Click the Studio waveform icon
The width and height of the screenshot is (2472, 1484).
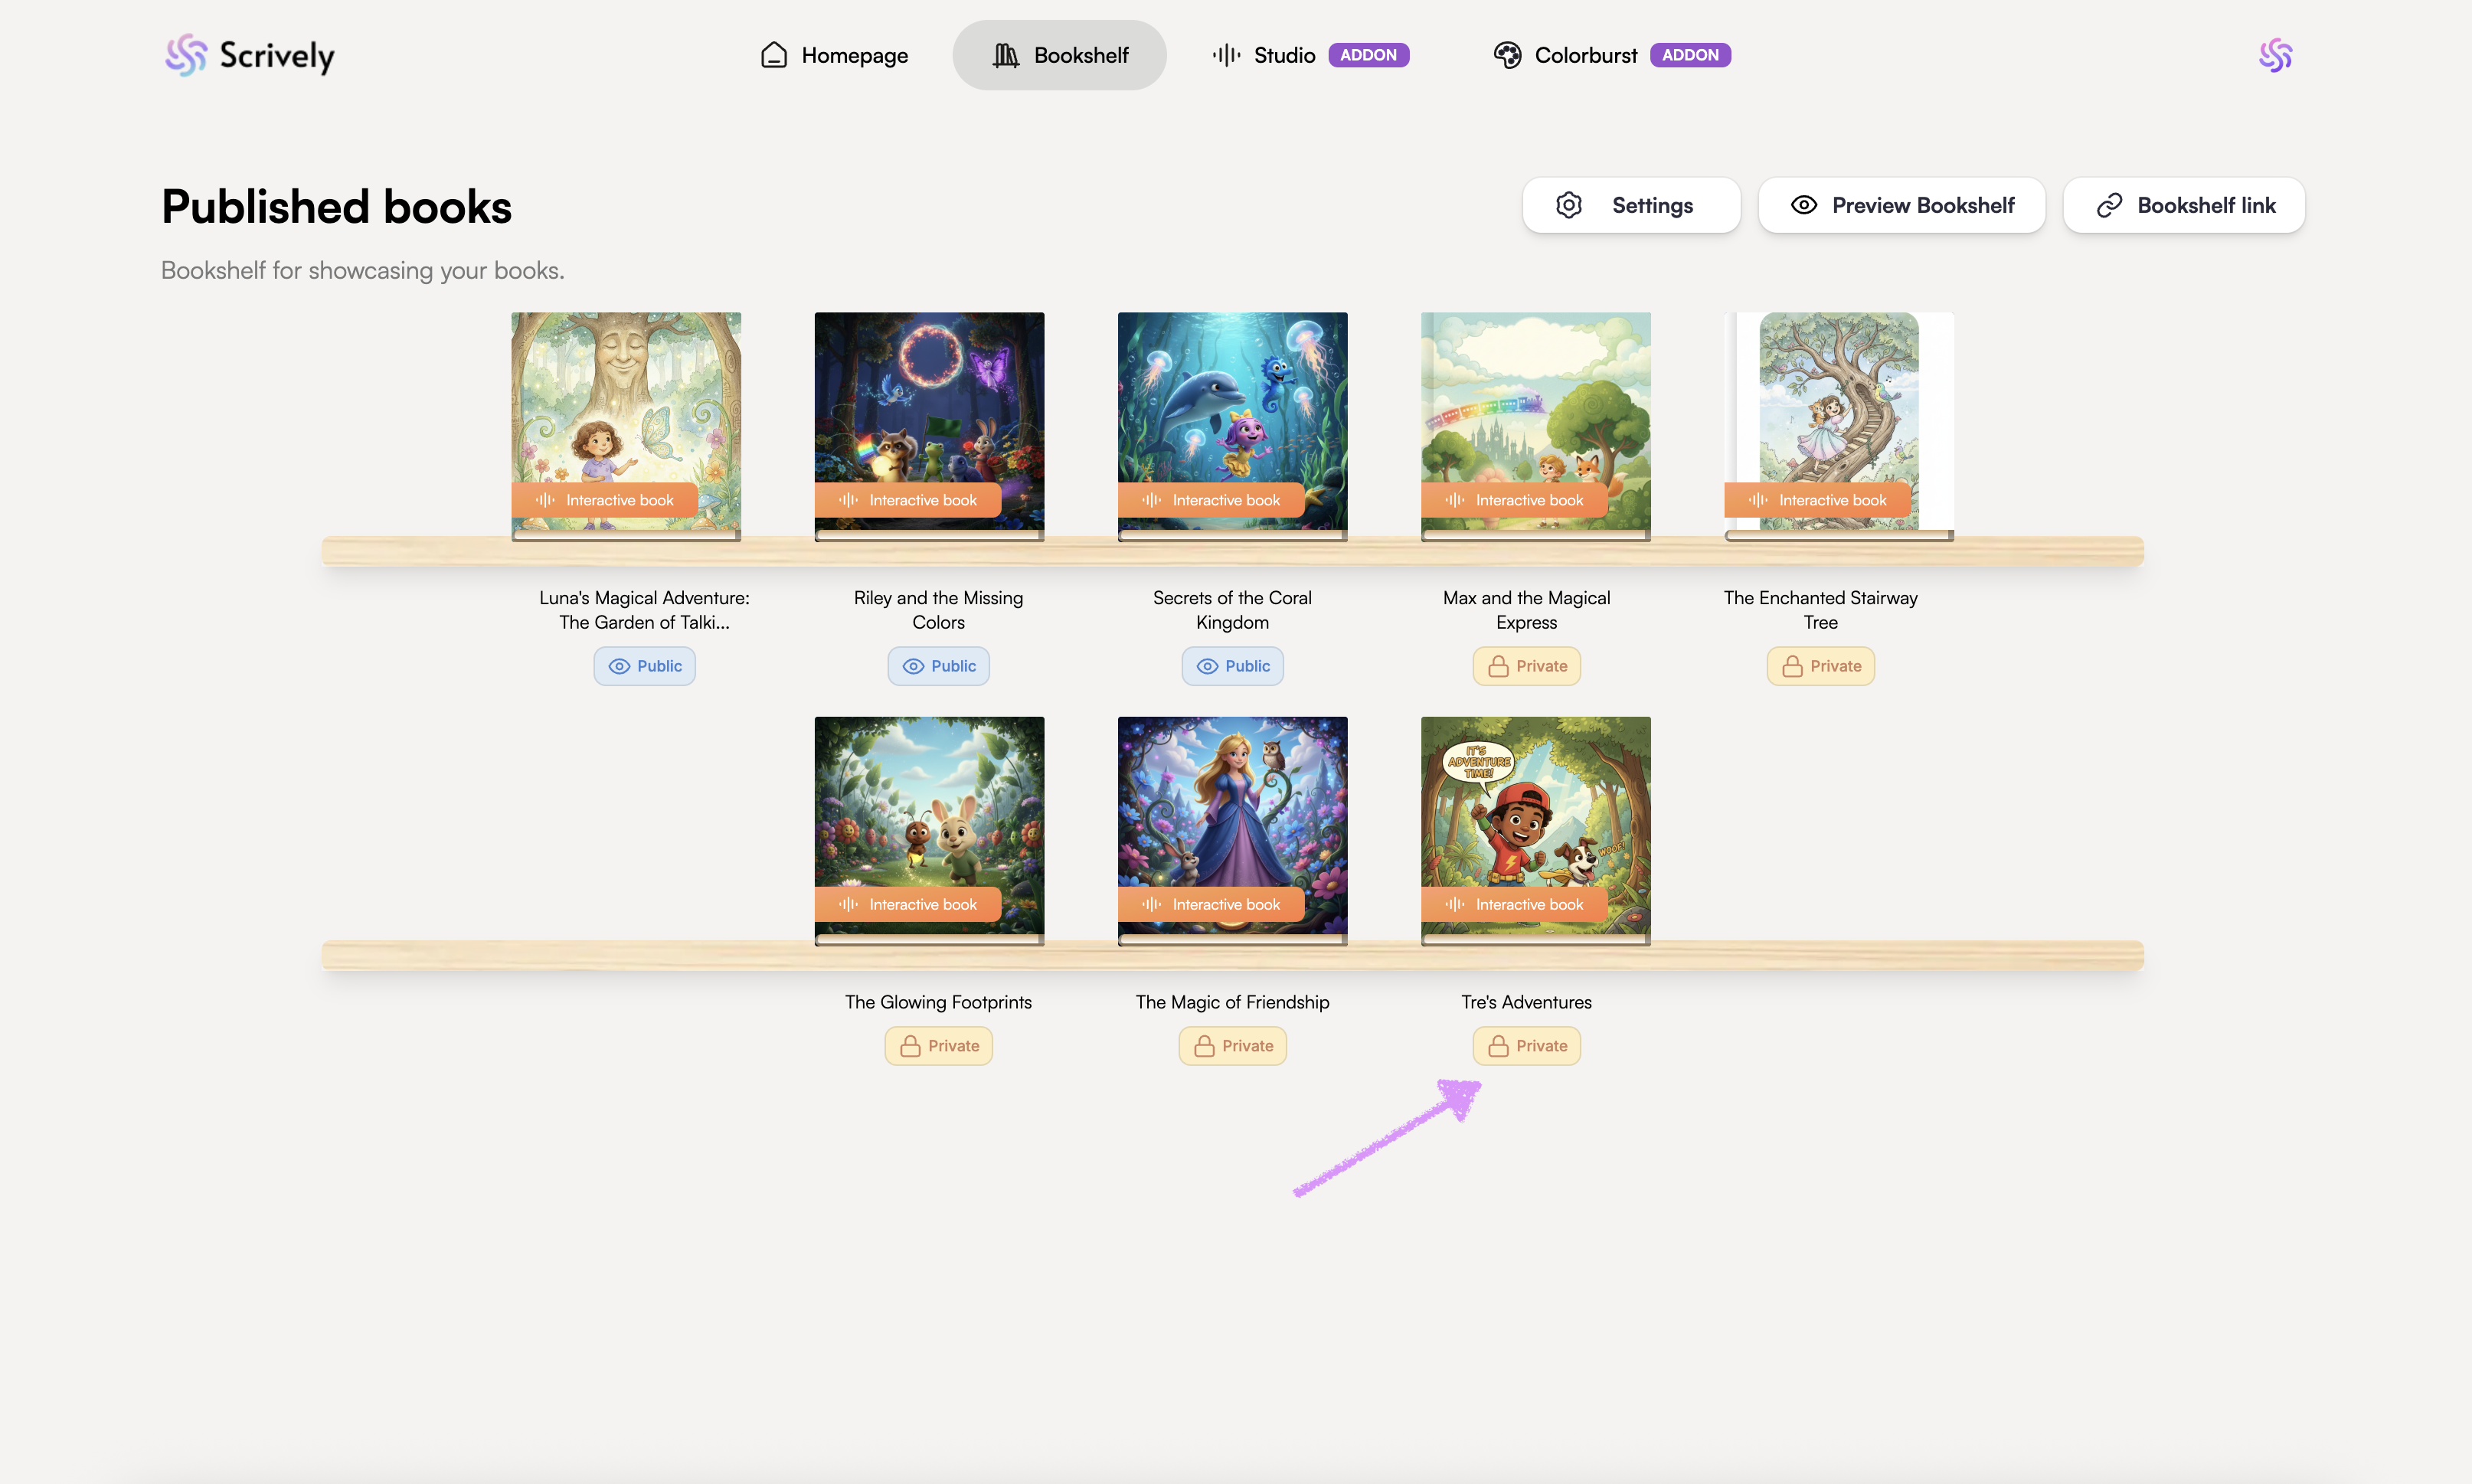point(1226,55)
